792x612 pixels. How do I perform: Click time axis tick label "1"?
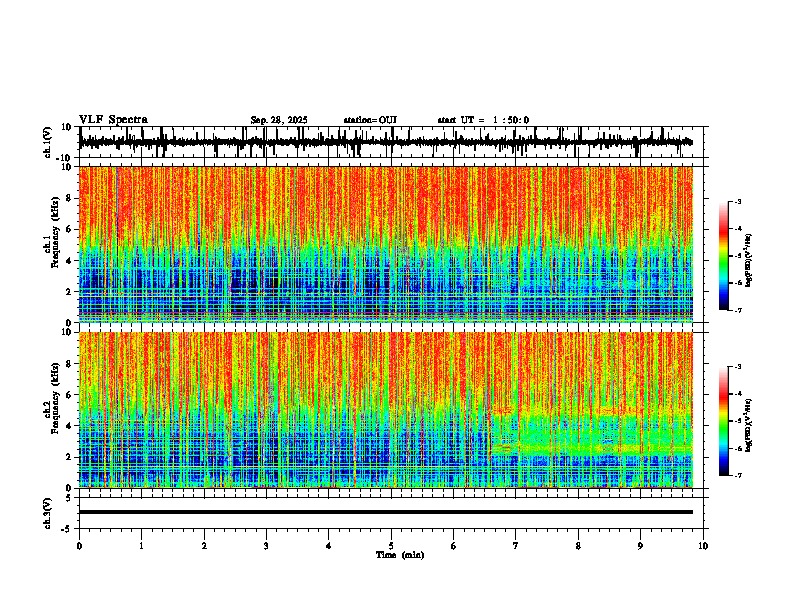coord(141,546)
